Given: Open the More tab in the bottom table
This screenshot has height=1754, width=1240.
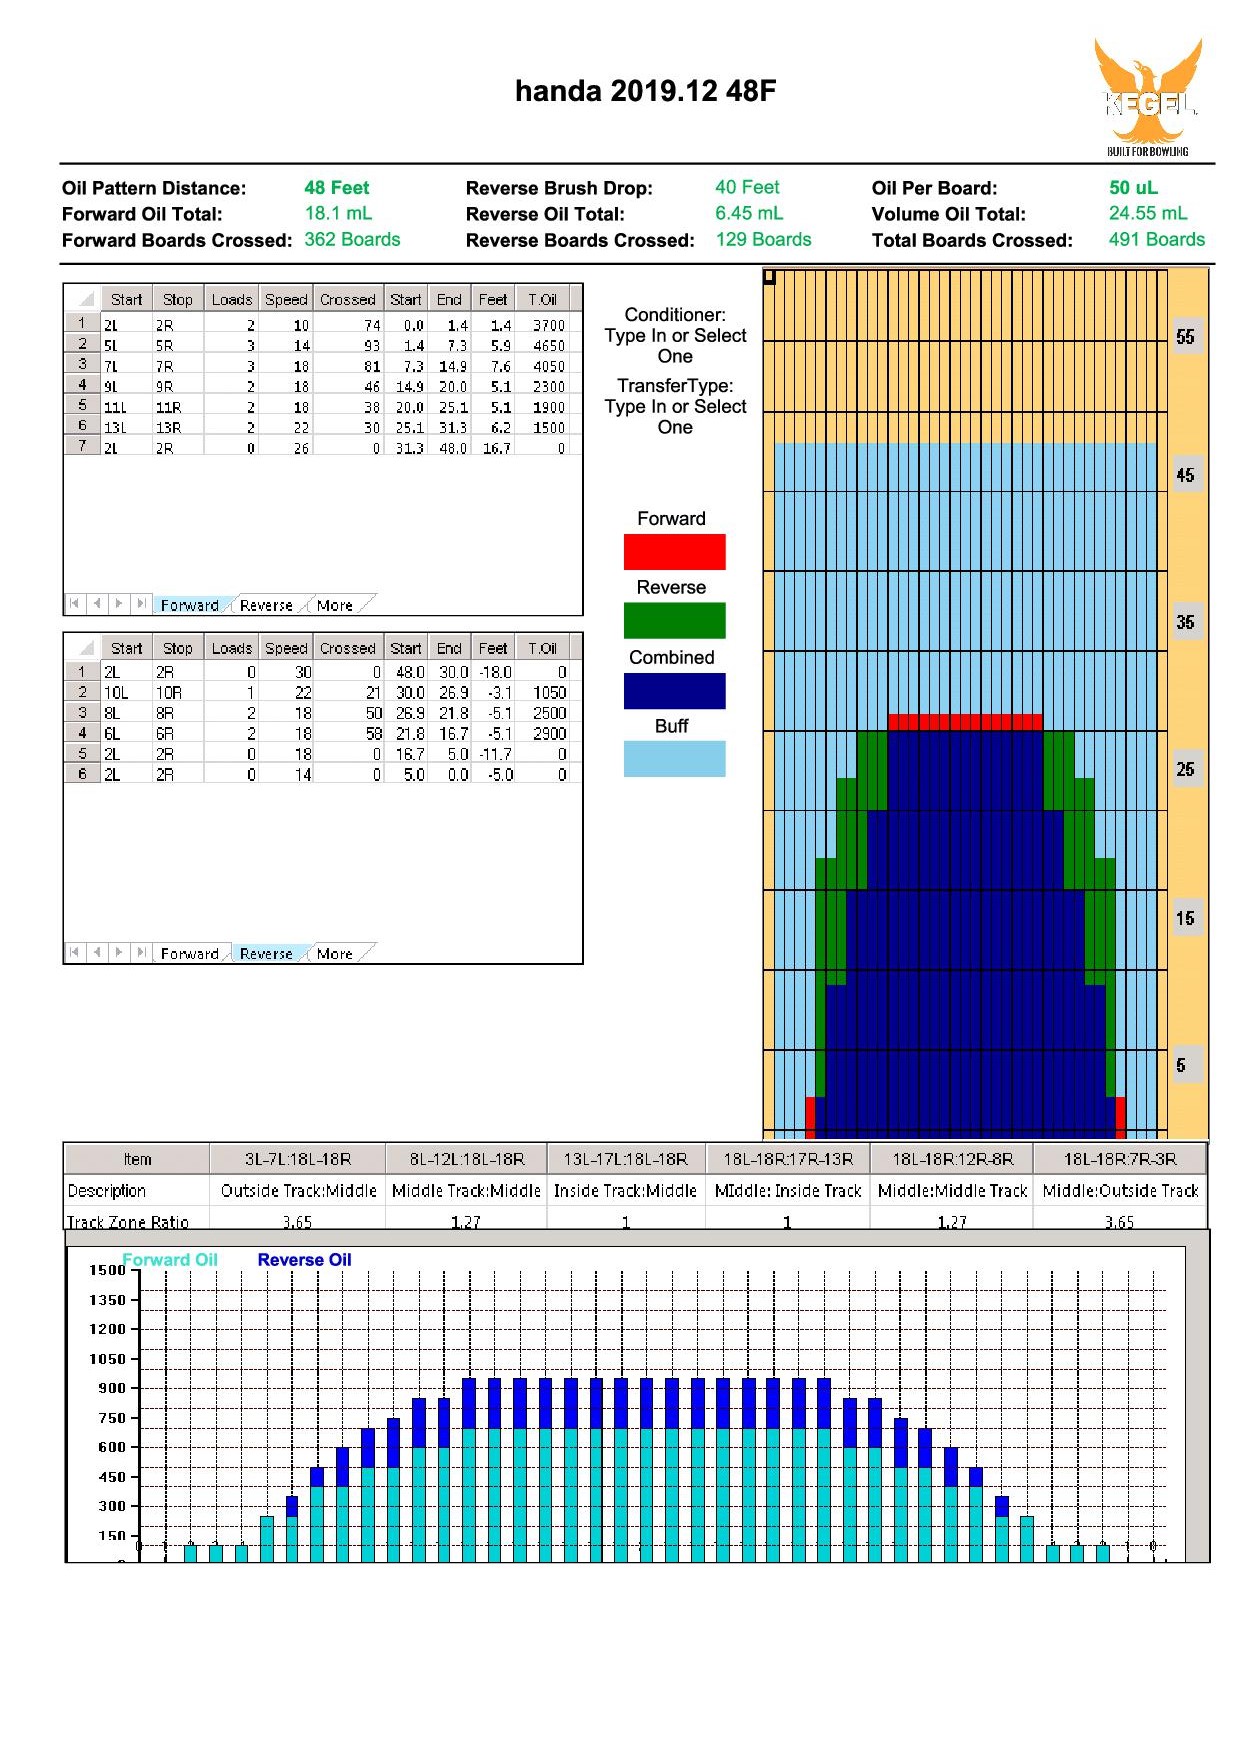Looking at the screenshot, I should point(334,953).
